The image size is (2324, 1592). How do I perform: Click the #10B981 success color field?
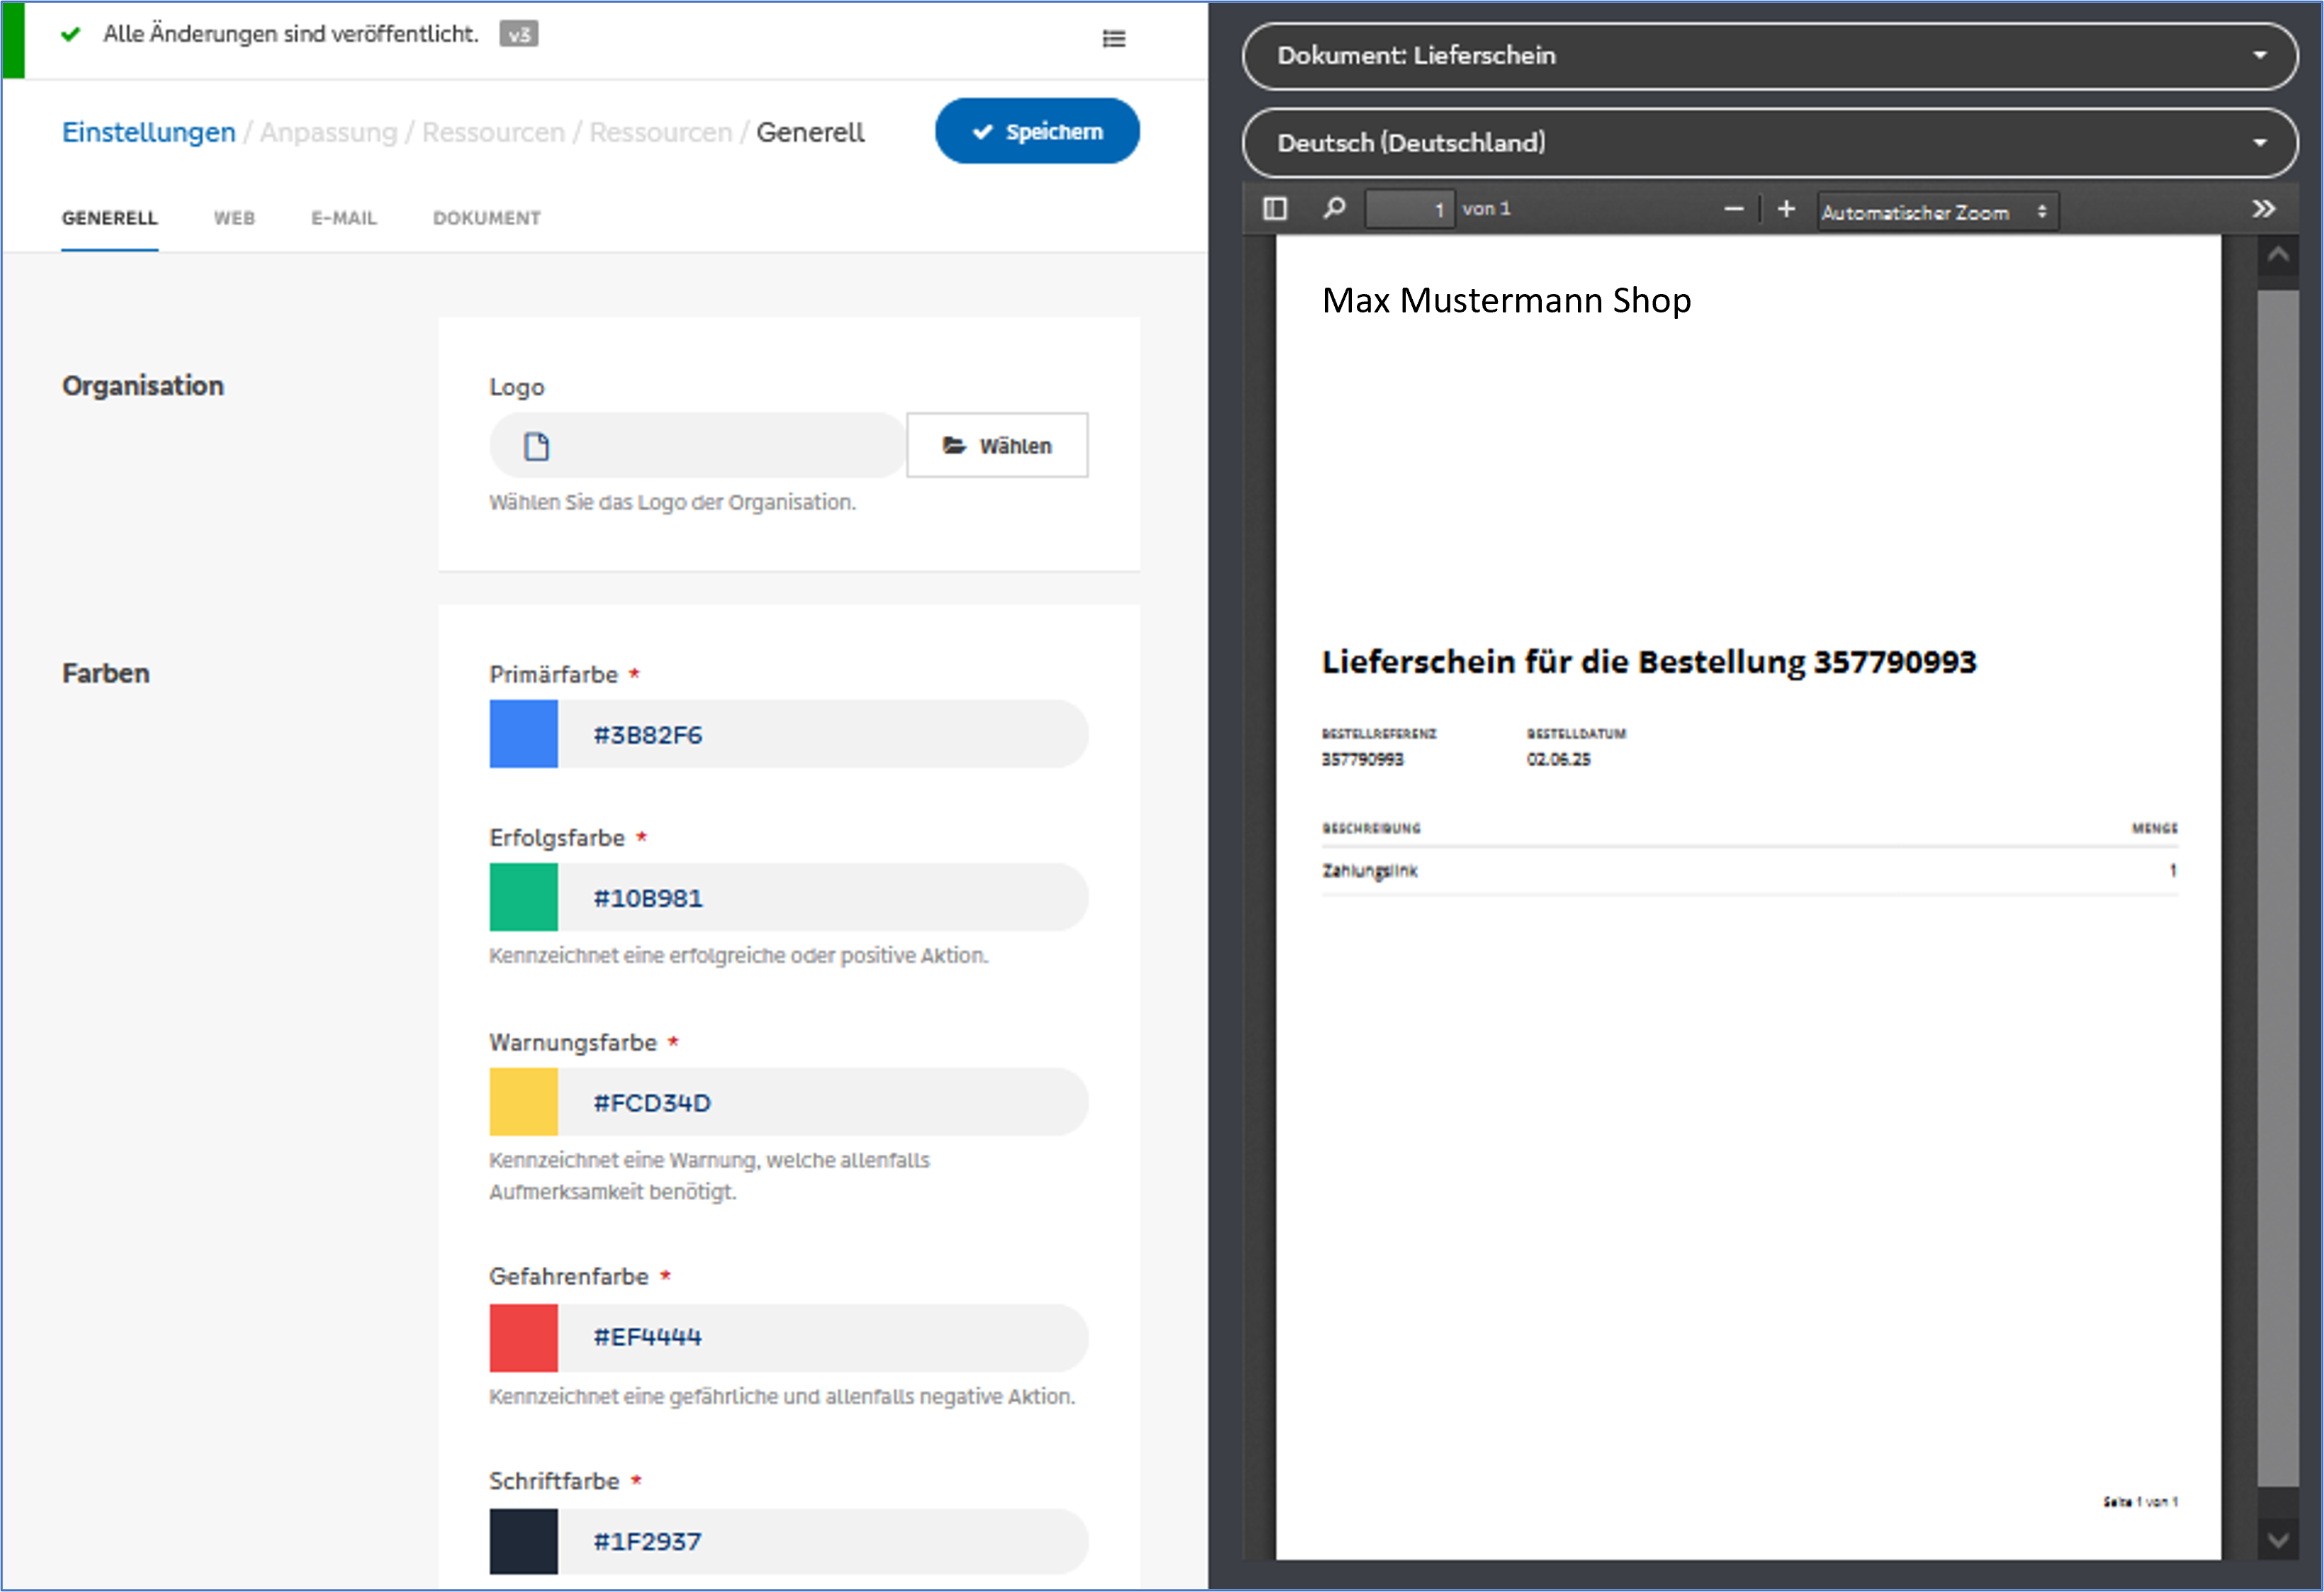823,897
